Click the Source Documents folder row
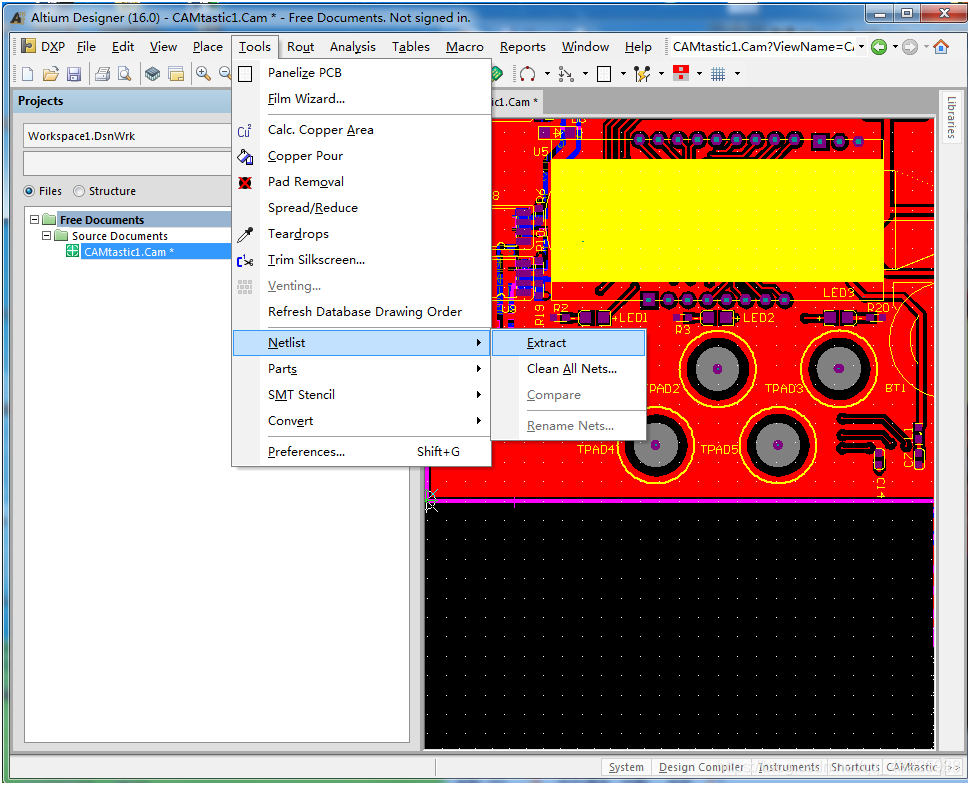This screenshot has height=785, width=970. 119,236
